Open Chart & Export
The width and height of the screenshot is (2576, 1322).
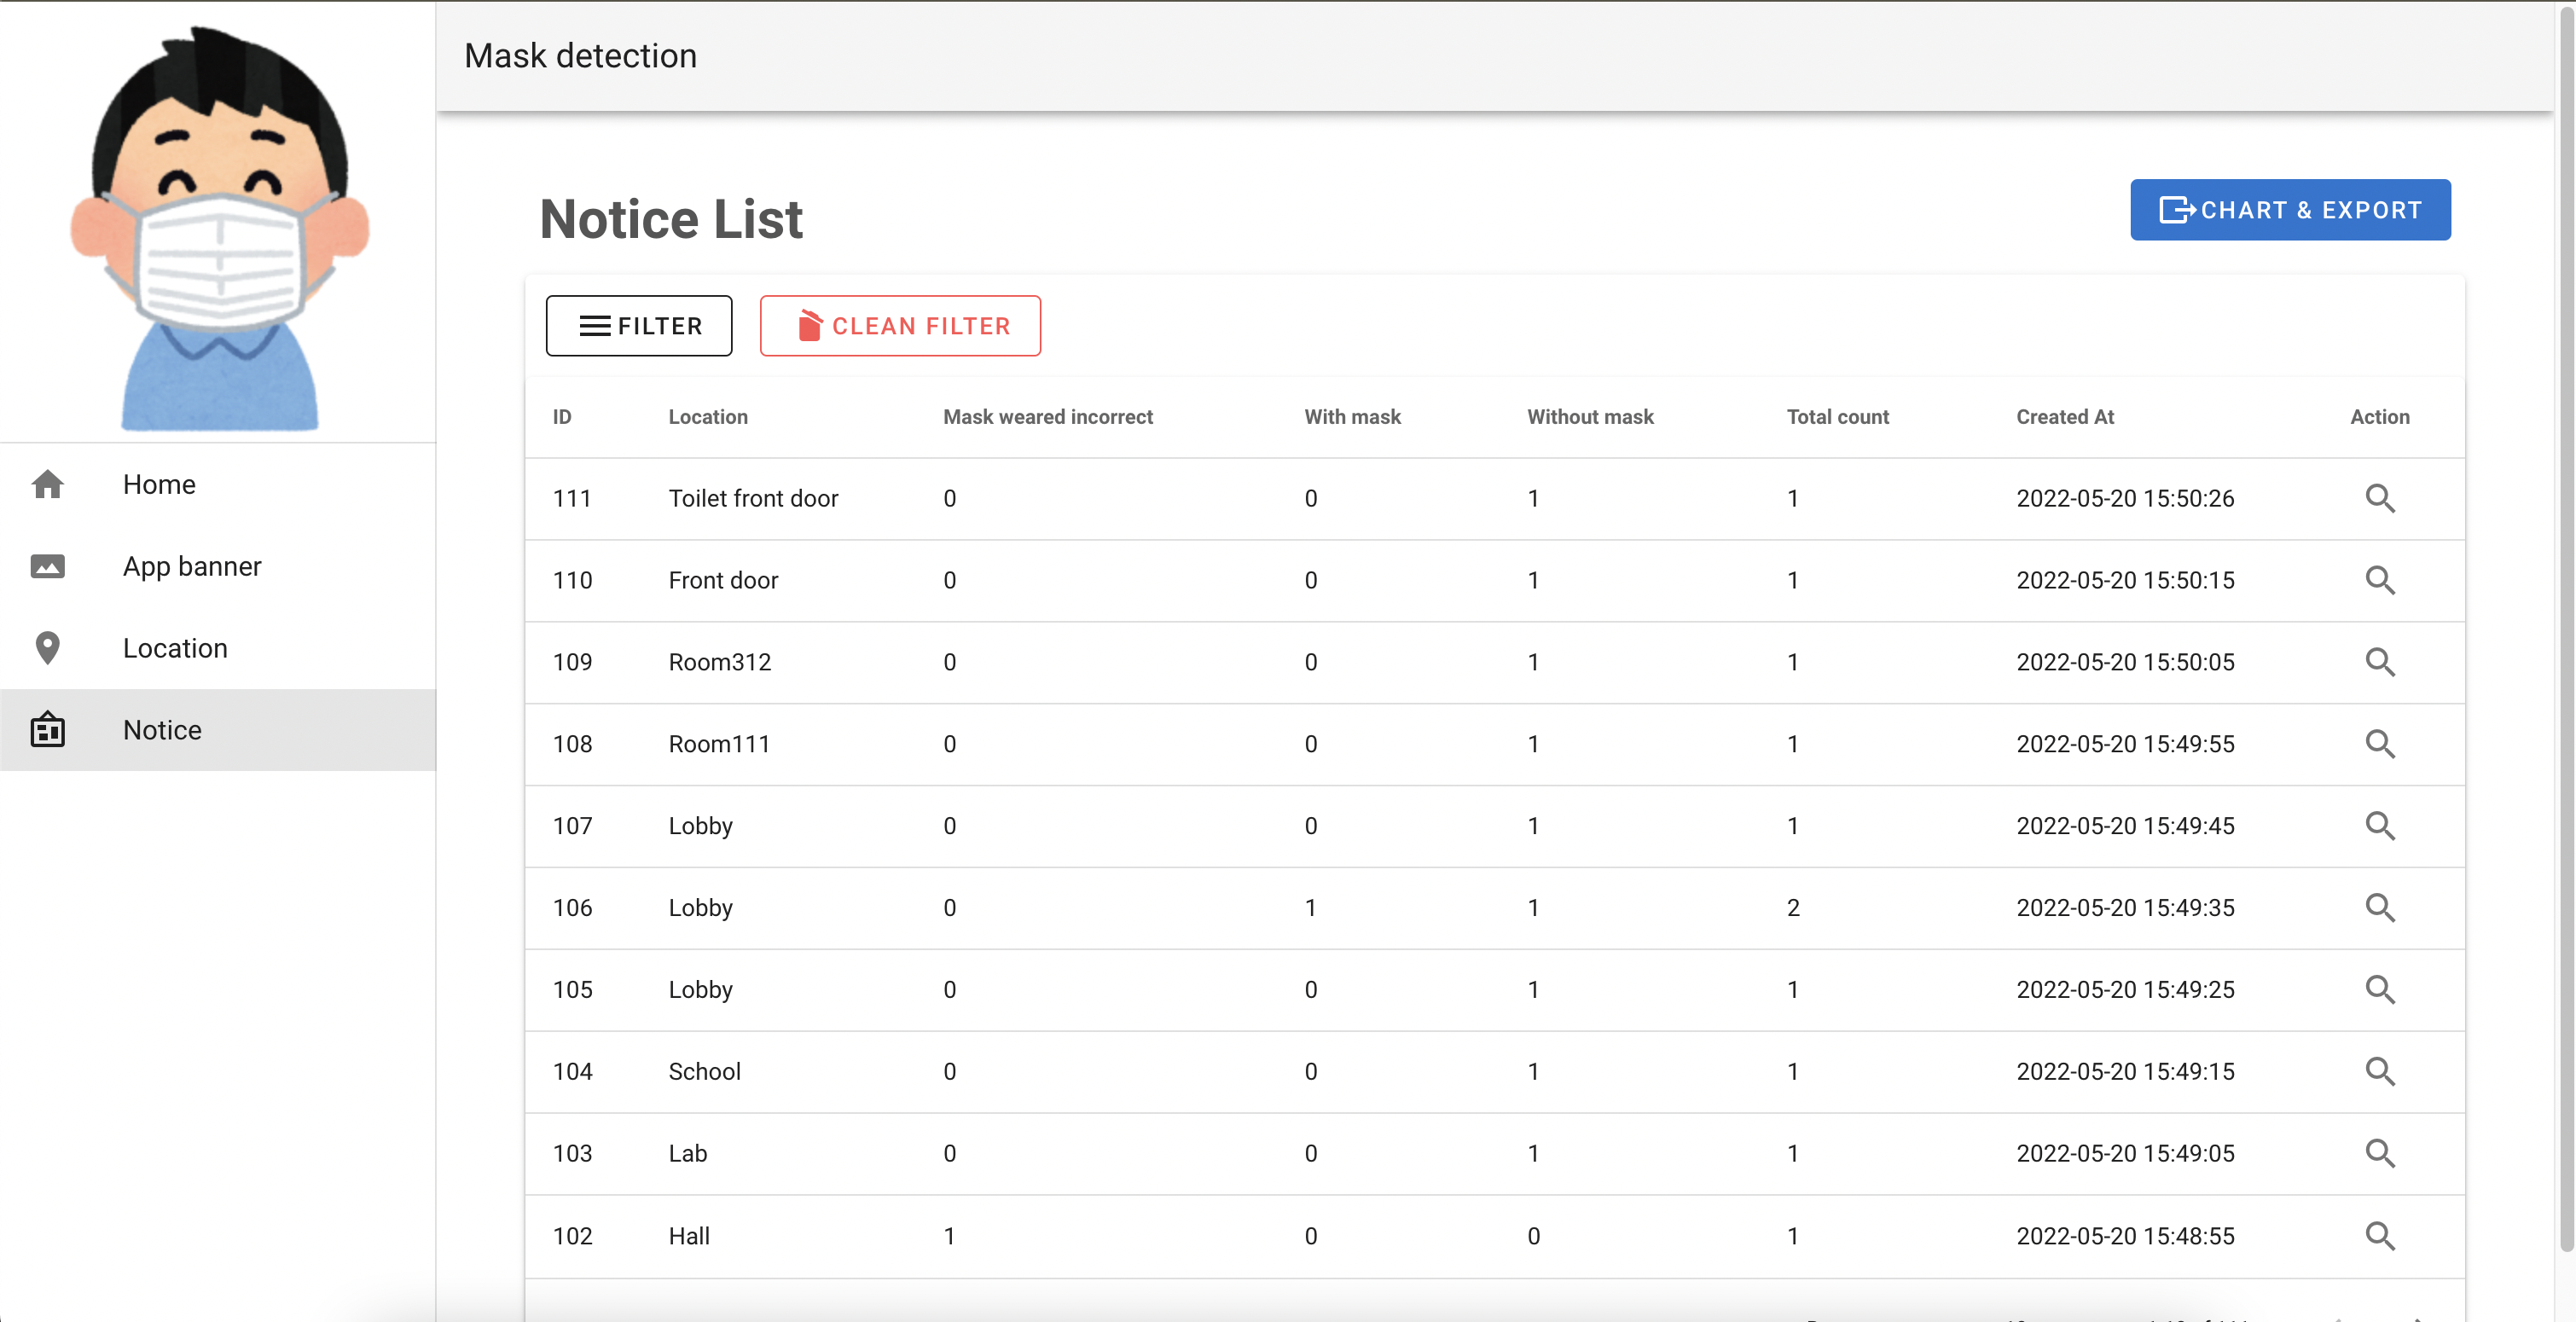(x=2289, y=210)
